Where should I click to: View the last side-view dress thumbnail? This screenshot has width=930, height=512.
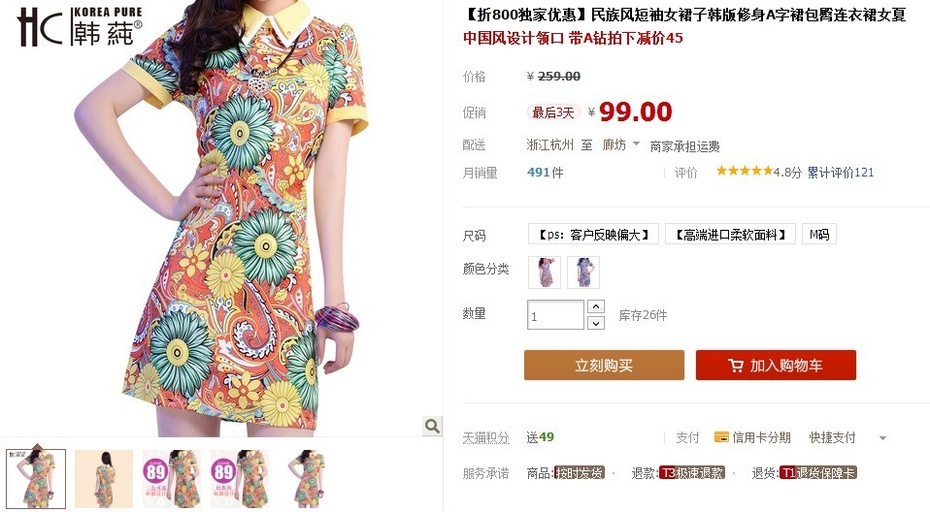tap(307, 479)
